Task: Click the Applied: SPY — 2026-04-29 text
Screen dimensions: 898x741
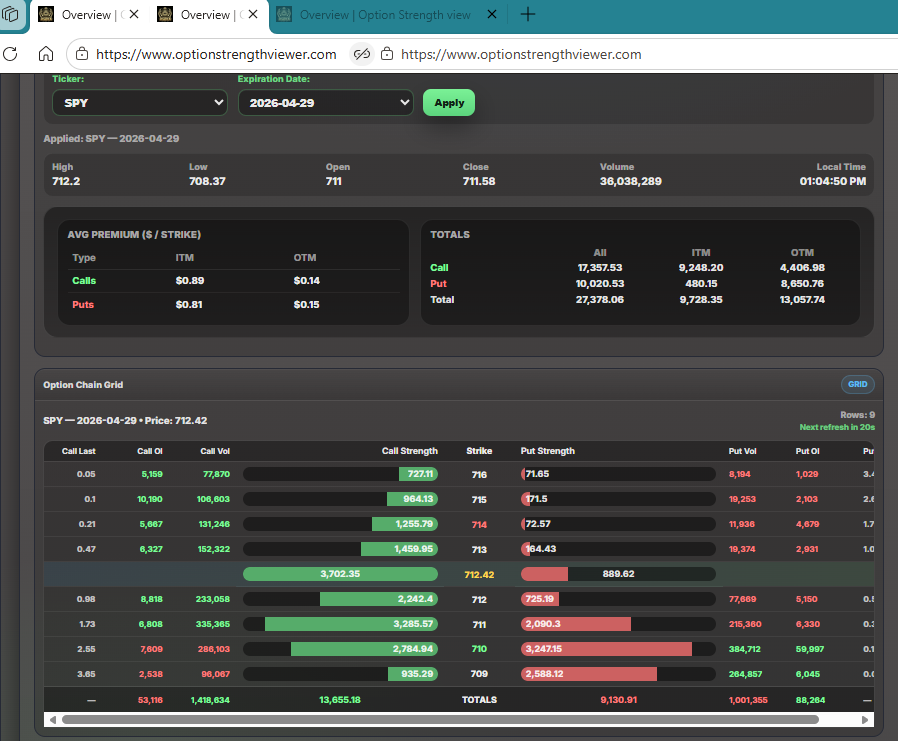Action: coord(111,139)
